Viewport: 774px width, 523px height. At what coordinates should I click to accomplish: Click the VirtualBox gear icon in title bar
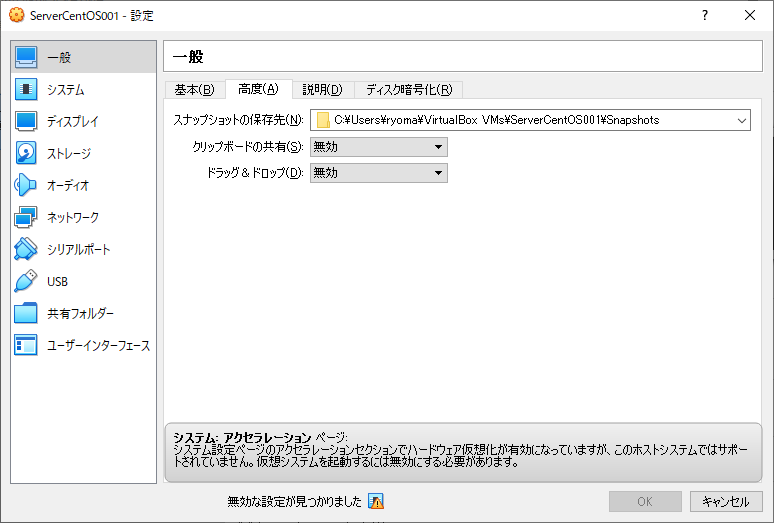click(x=16, y=15)
